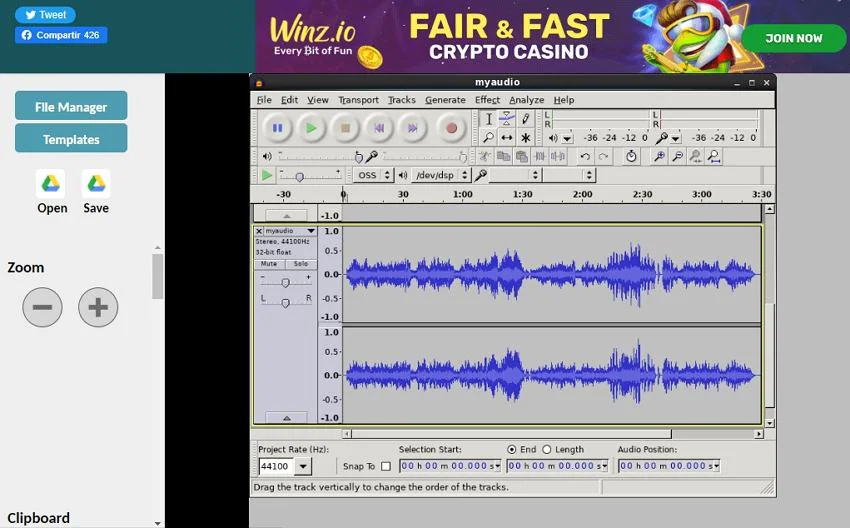Select the Zoom (magnifier) tool

pyautogui.click(x=488, y=138)
